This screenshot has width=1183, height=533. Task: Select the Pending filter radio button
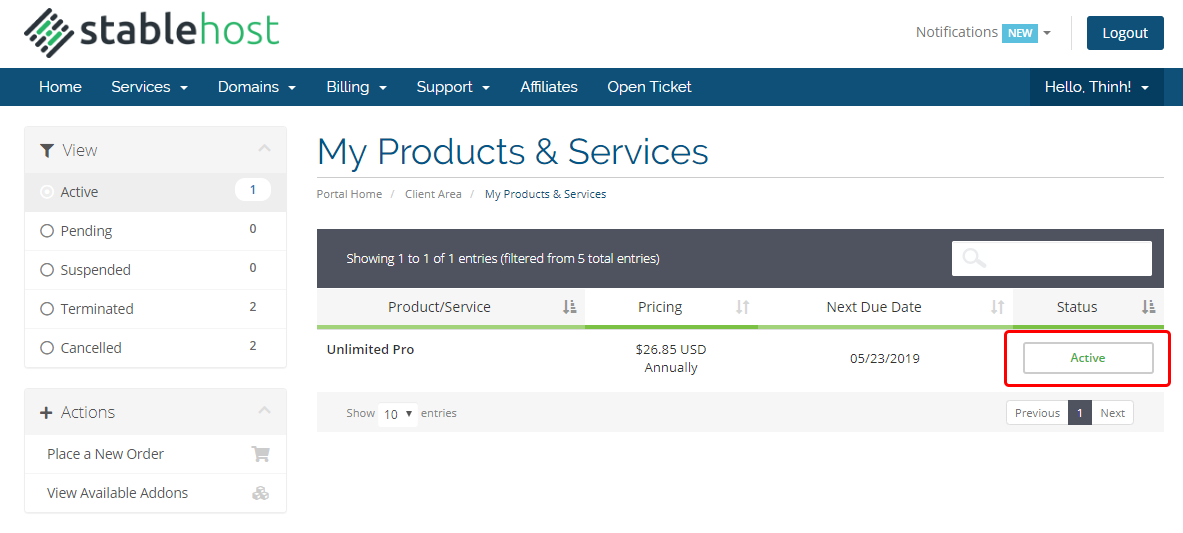tap(47, 231)
